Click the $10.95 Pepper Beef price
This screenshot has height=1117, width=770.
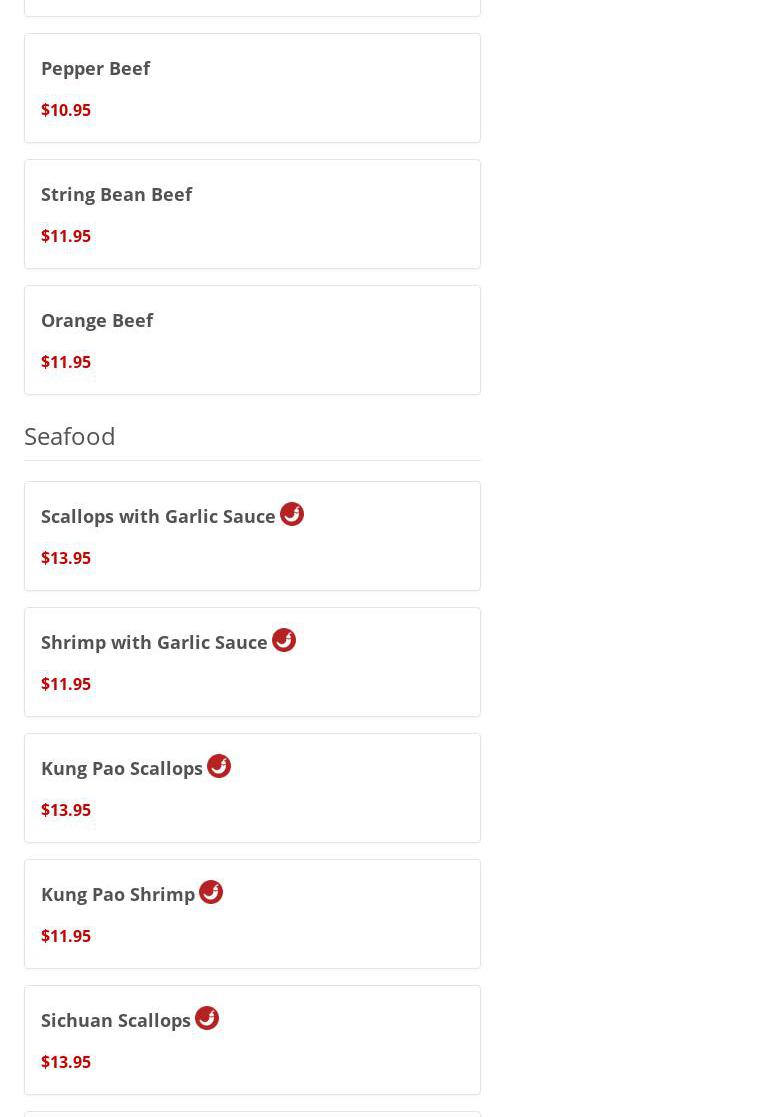(66, 110)
